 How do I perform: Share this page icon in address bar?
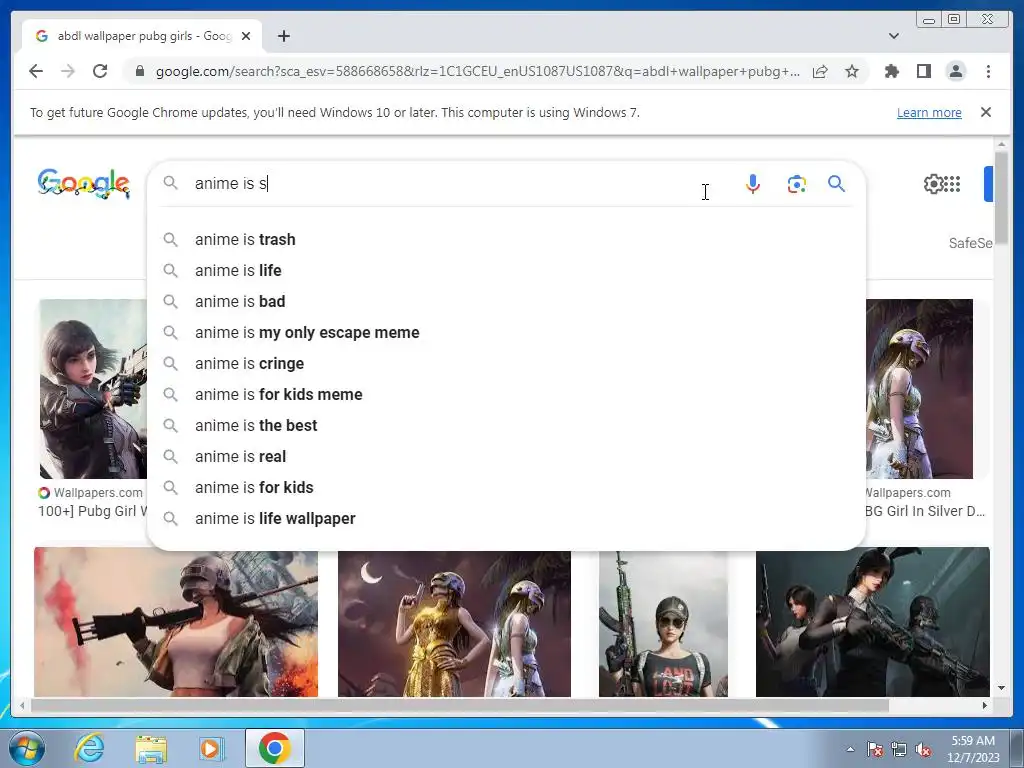click(820, 71)
